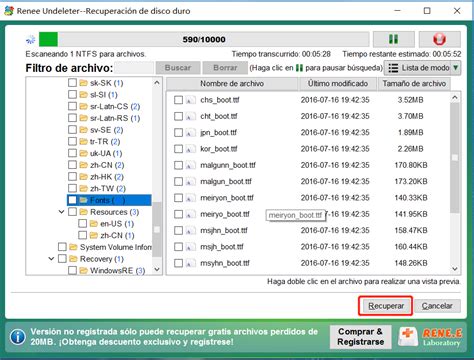The image size is (474, 360).
Task: Click the folder icon of en-US
Action: (x=94, y=223)
